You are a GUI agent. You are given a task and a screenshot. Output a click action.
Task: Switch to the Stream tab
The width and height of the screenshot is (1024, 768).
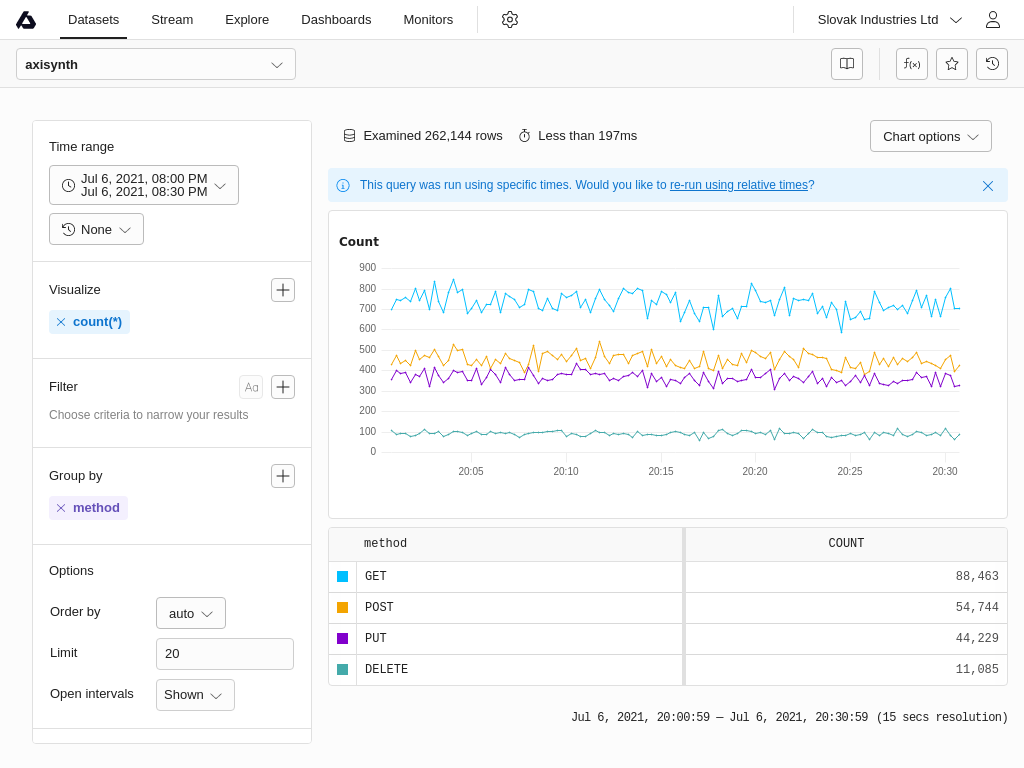[172, 20]
